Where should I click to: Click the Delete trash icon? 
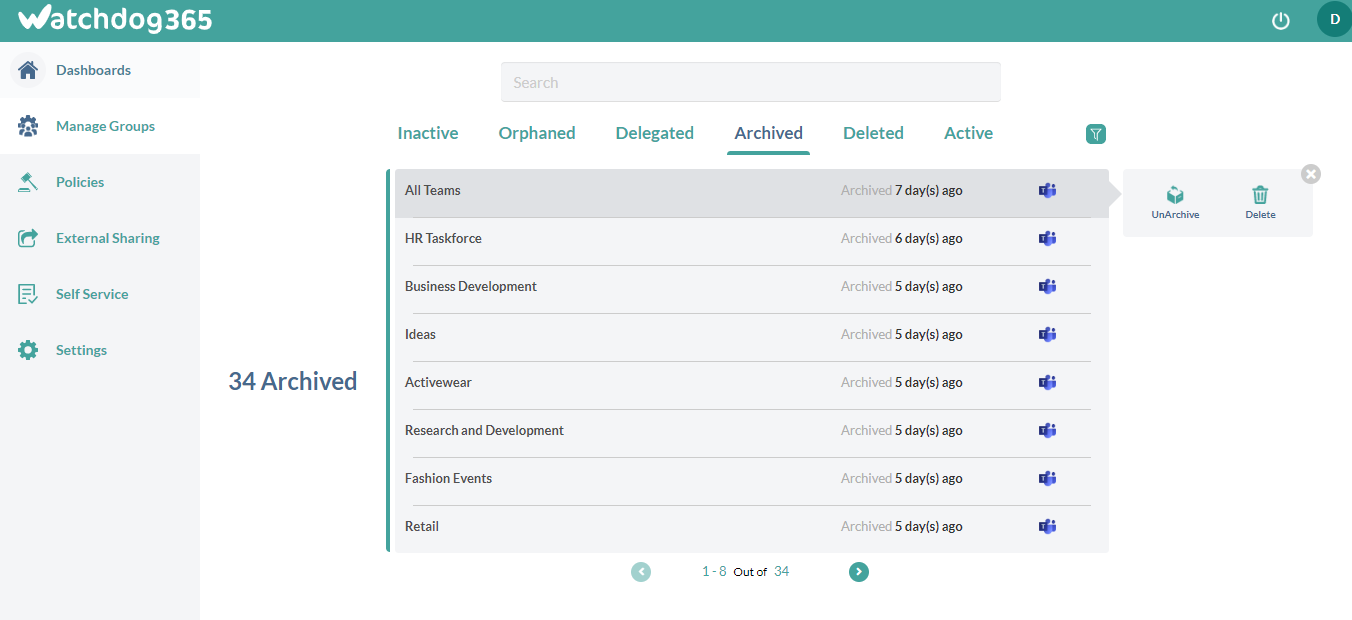click(x=1260, y=196)
